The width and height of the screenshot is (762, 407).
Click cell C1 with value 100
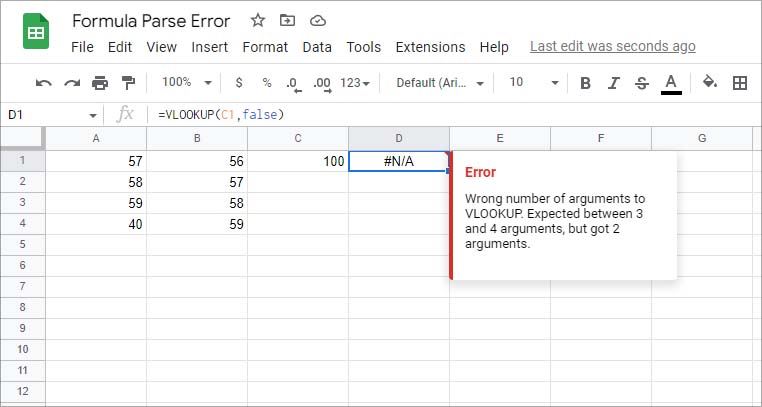pyautogui.click(x=298, y=161)
